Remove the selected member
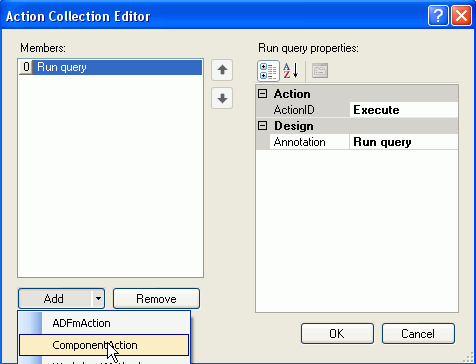Image resolution: width=476 pixels, height=364 pixels. click(x=156, y=299)
